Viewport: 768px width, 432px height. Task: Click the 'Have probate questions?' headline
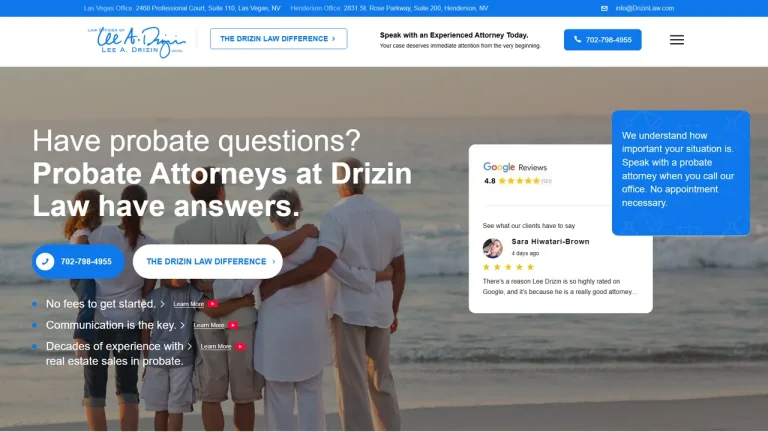[x=196, y=141]
